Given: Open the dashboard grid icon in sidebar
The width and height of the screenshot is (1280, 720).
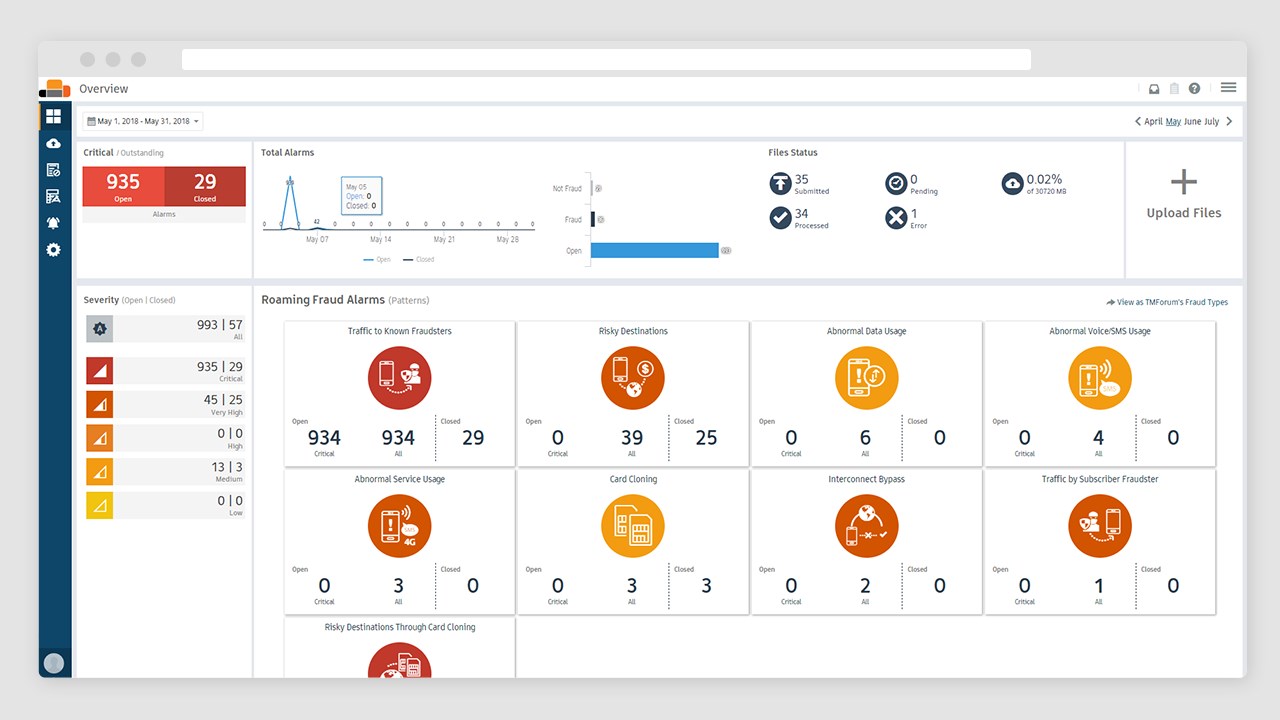Looking at the screenshot, I should point(54,117).
